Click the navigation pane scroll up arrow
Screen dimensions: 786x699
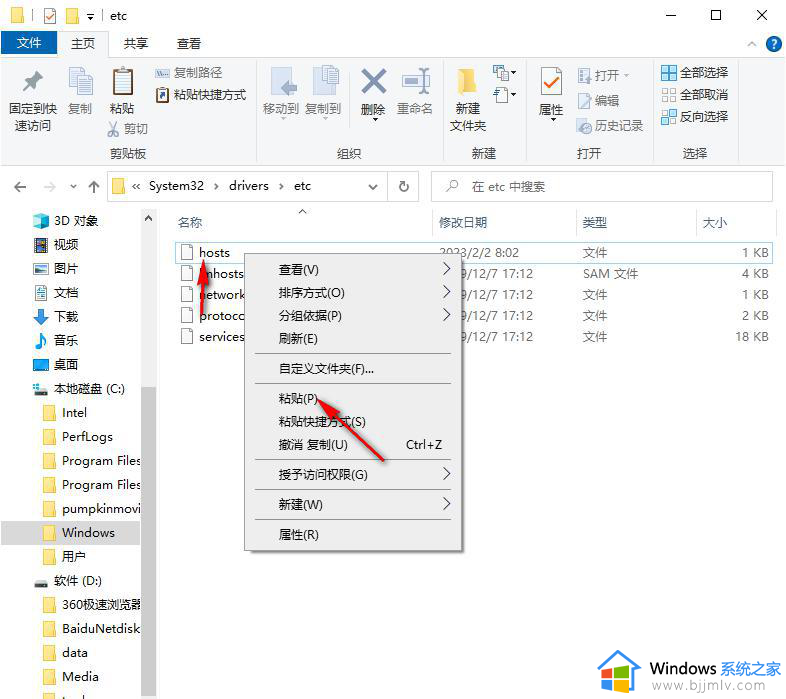[x=148, y=218]
